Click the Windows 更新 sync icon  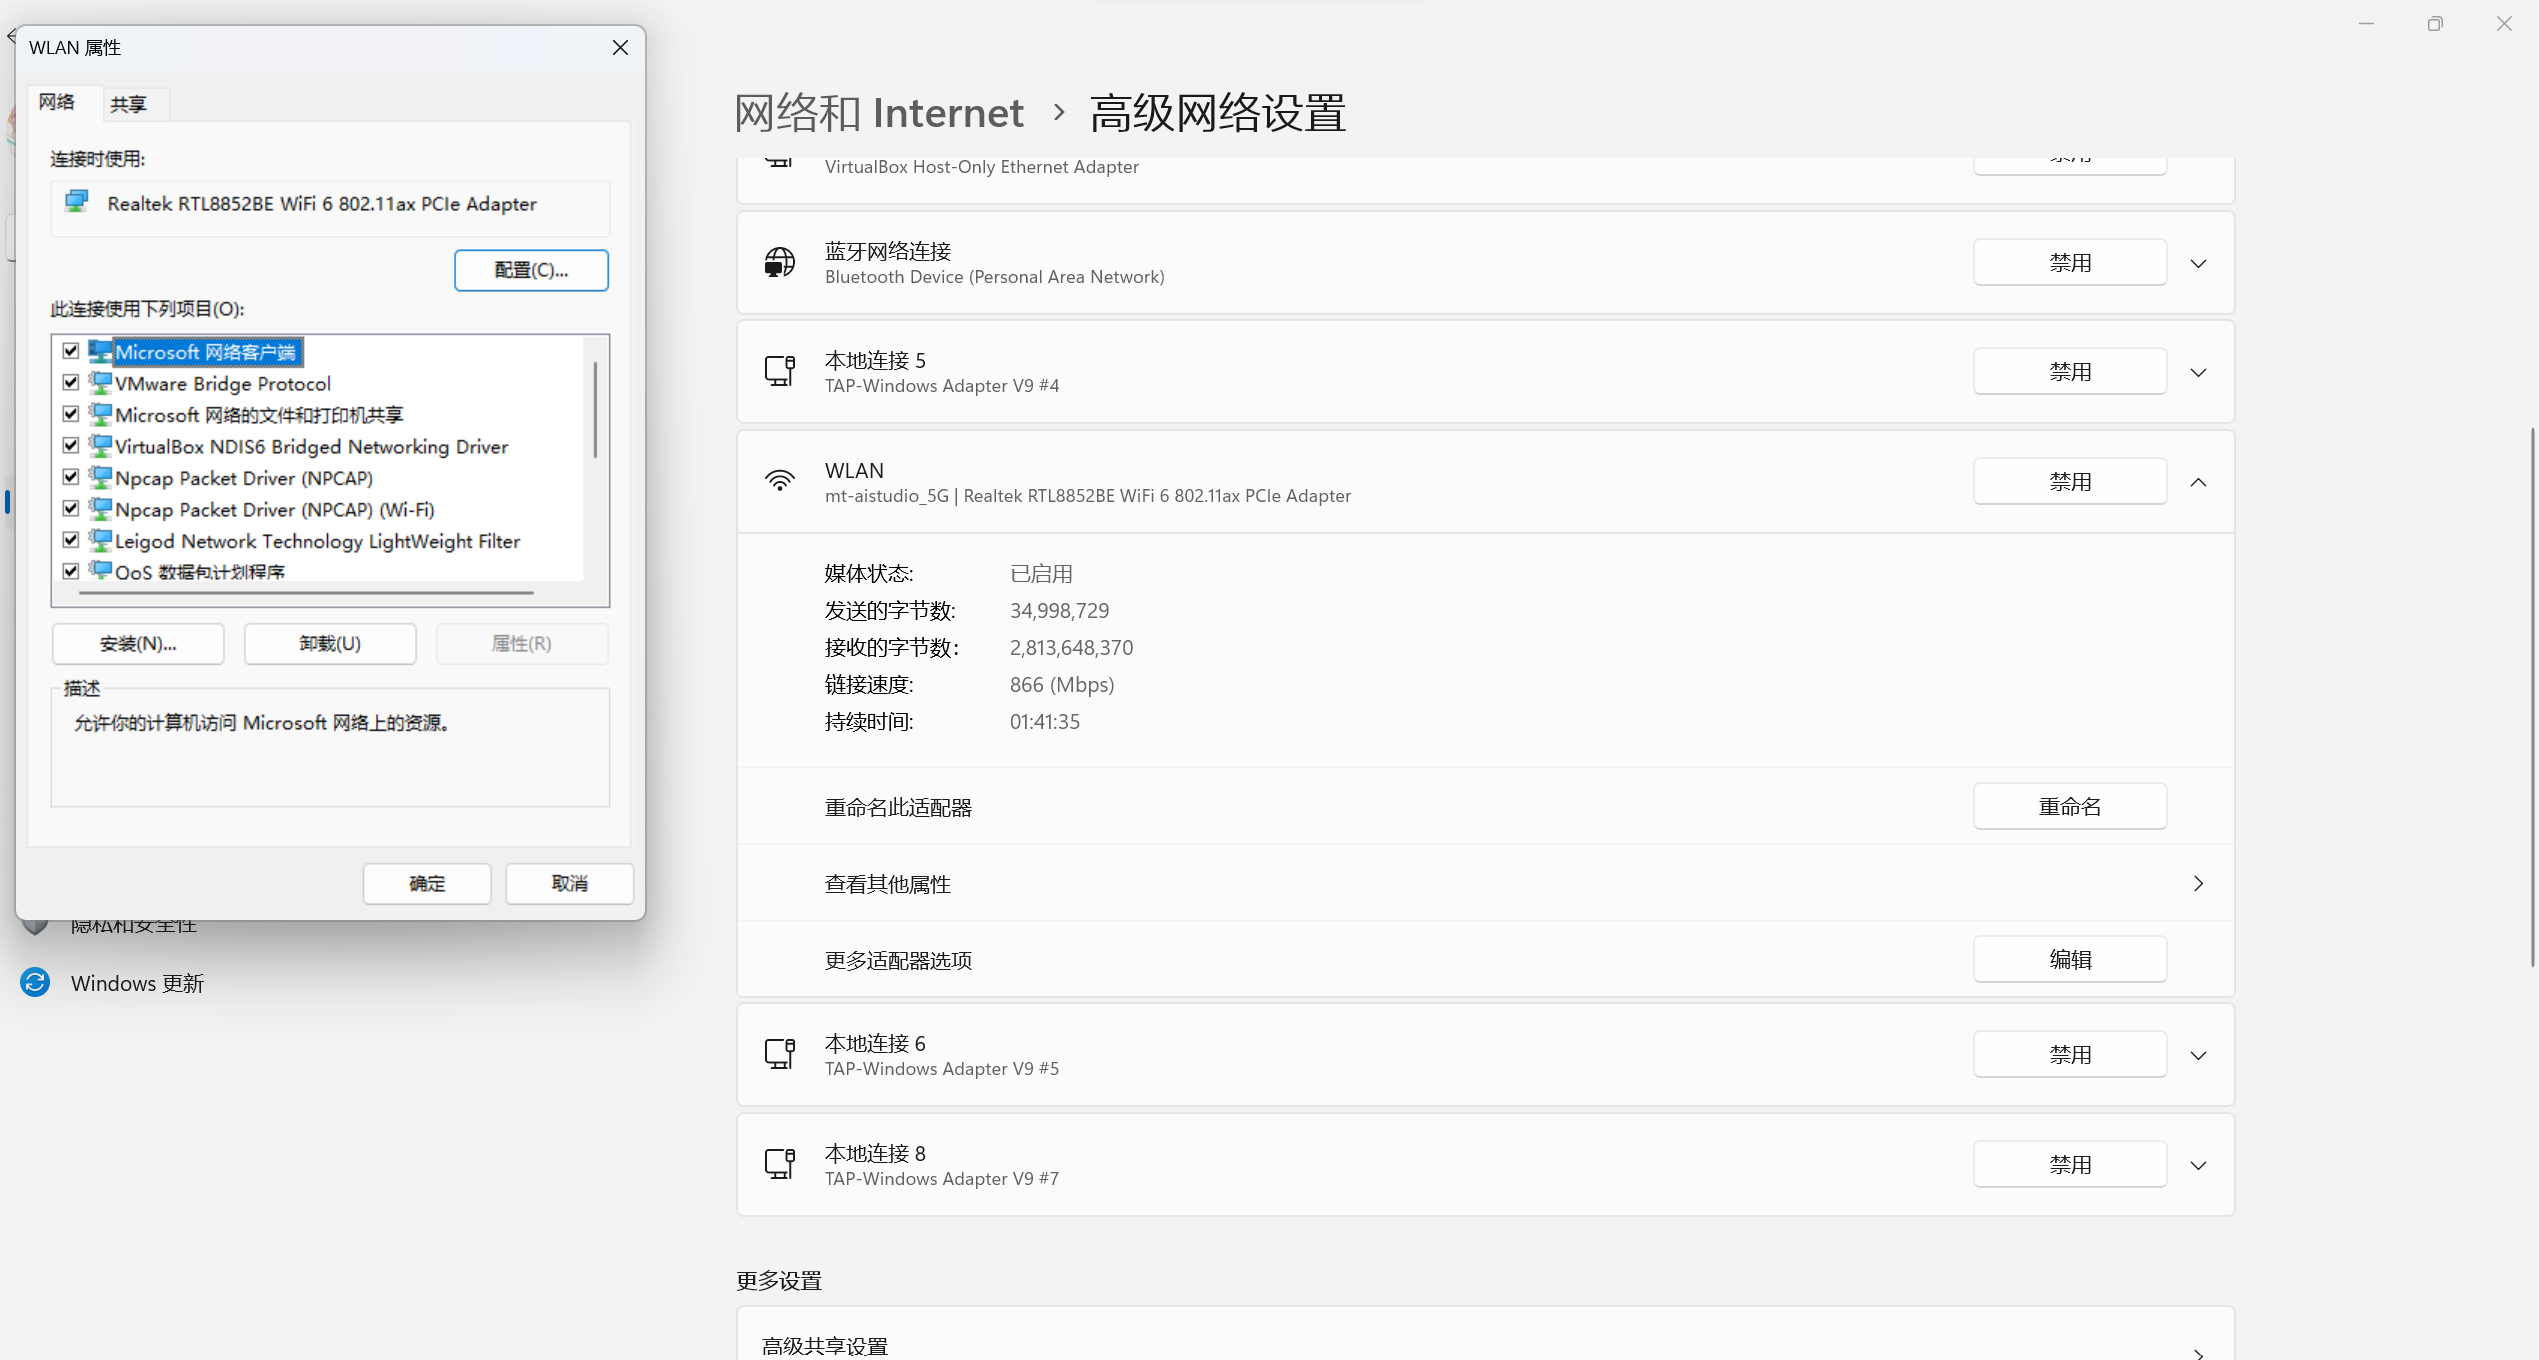click(35, 982)
